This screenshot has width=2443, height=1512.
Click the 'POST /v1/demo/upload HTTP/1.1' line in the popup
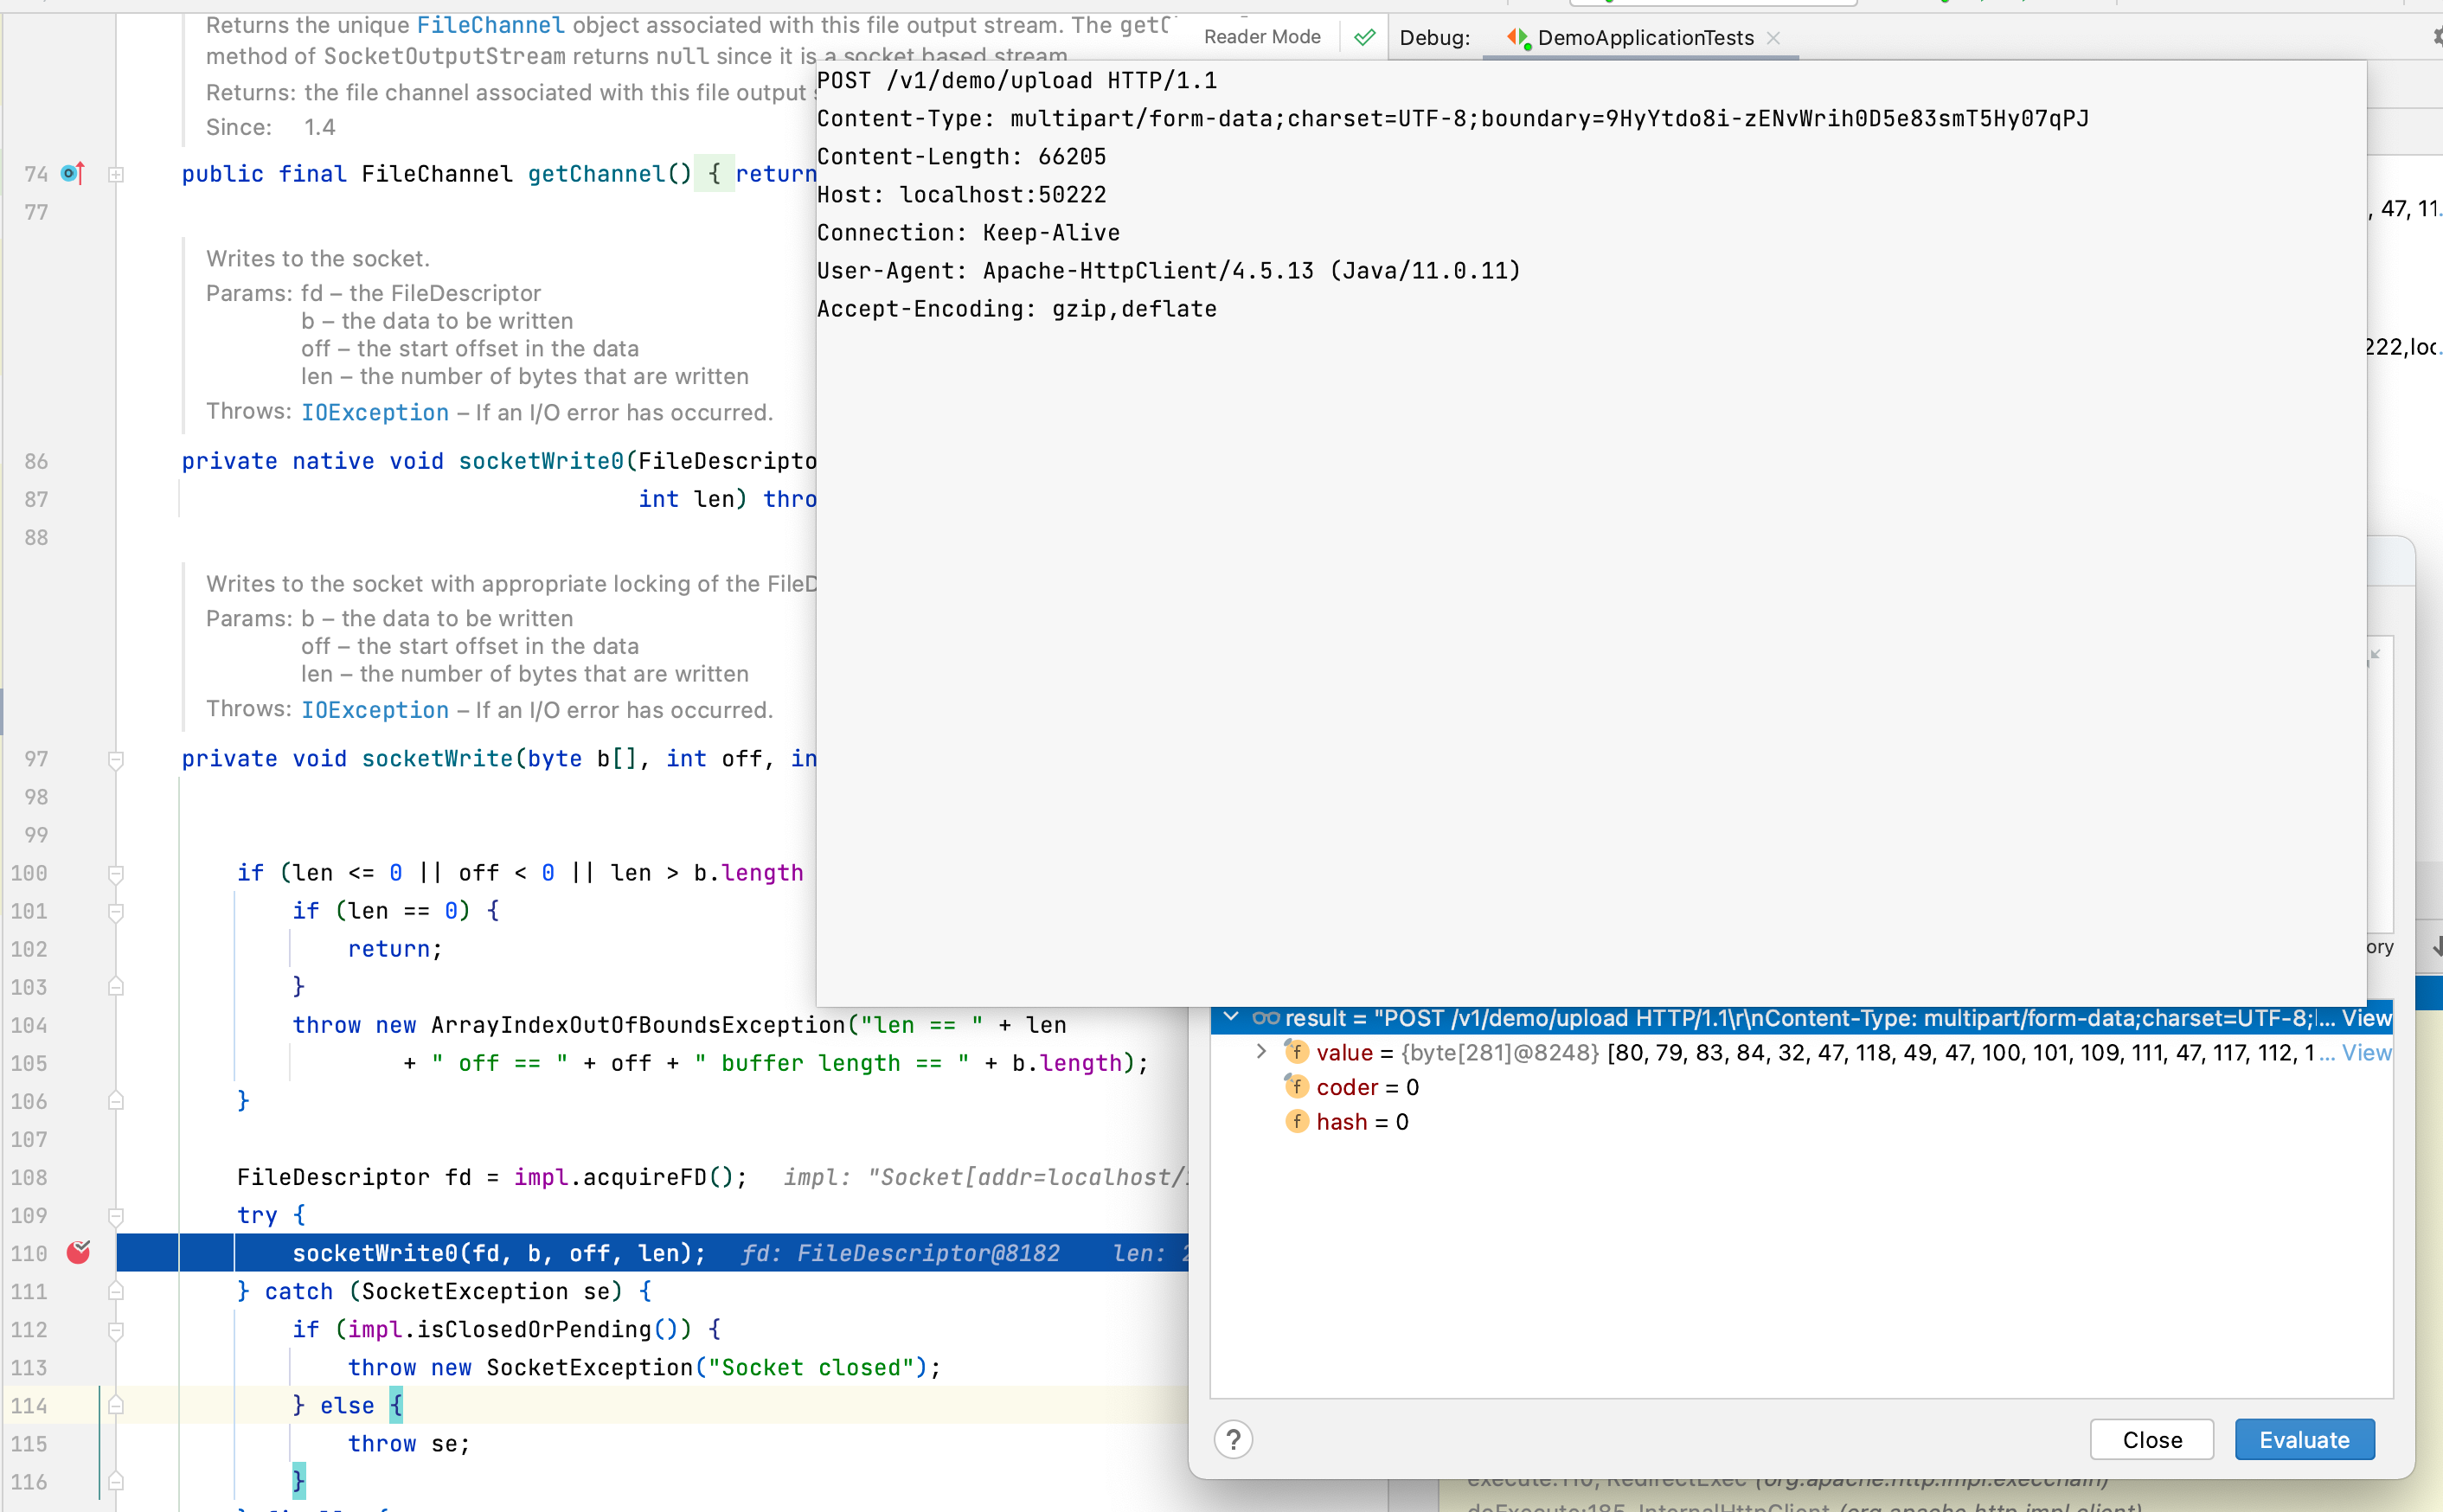pyautogui.click(x=1017, y=80)
